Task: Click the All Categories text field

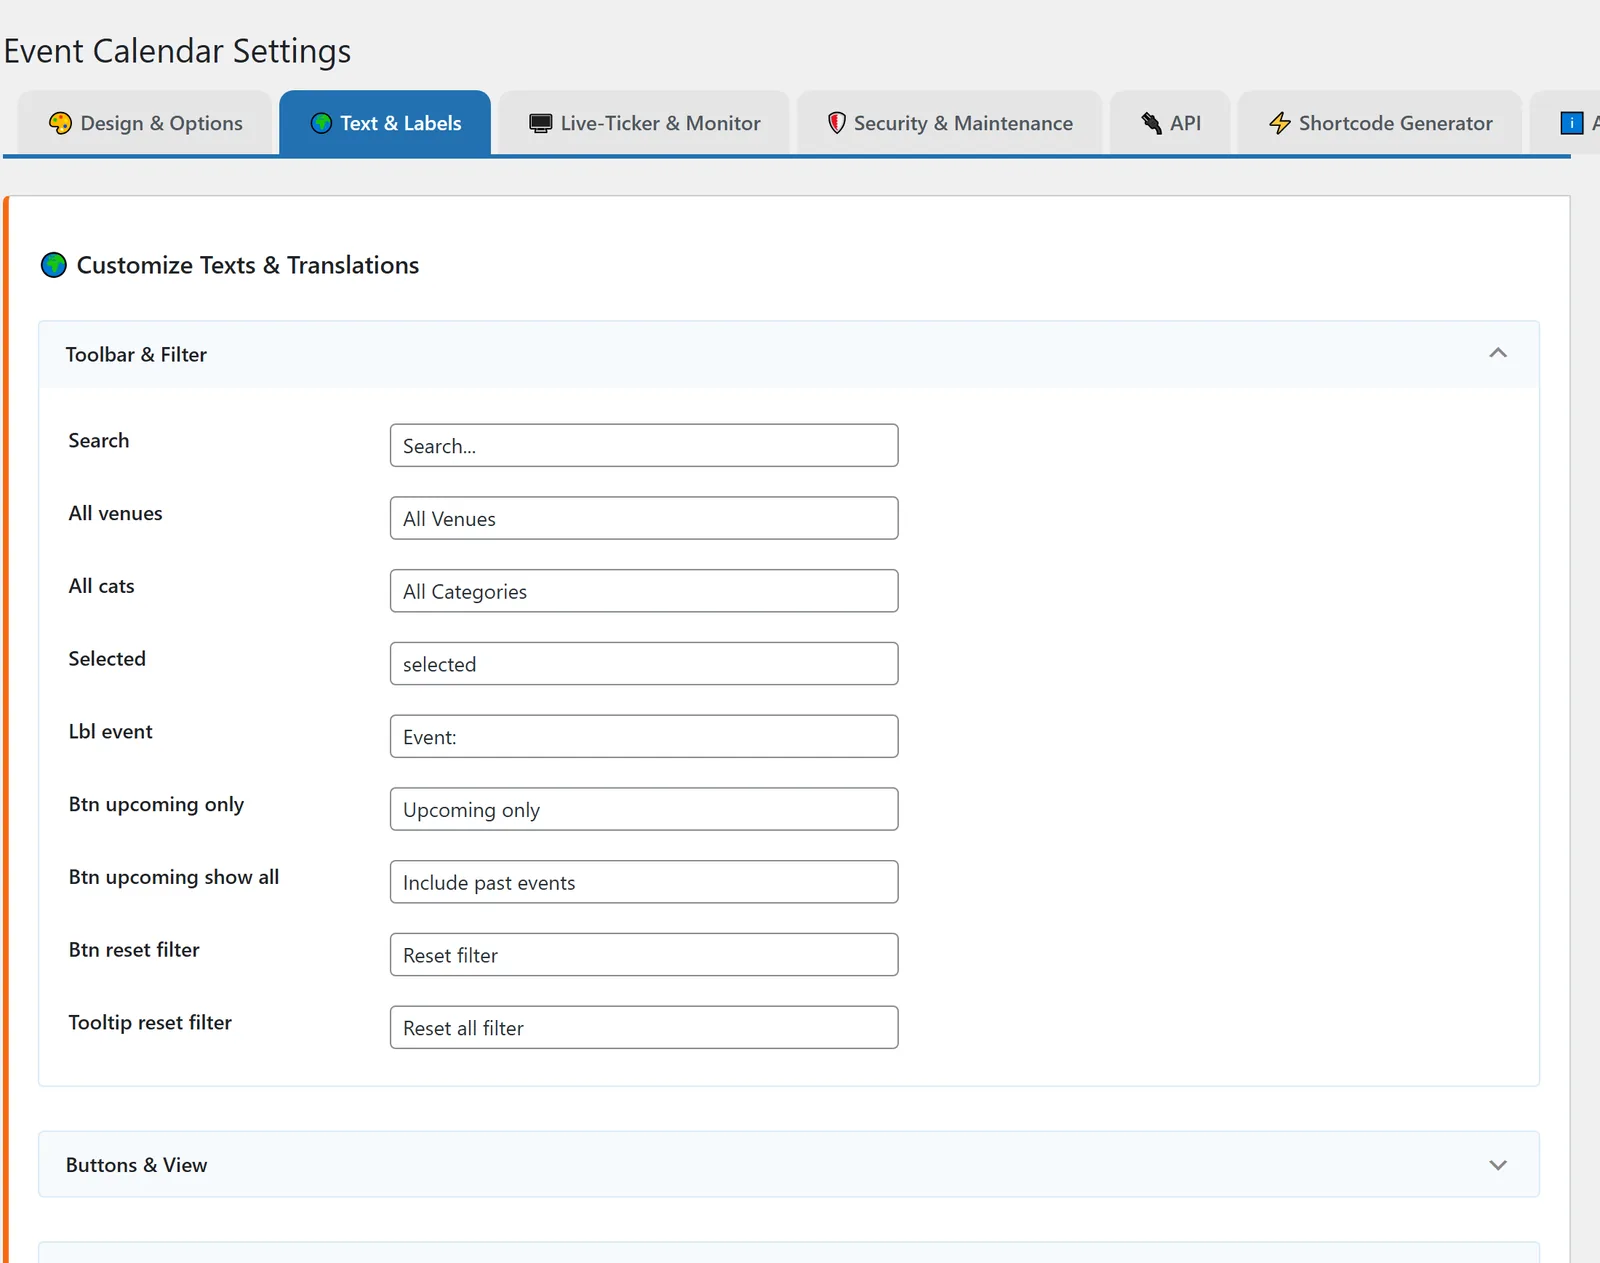Action: [x=644, y=591]
